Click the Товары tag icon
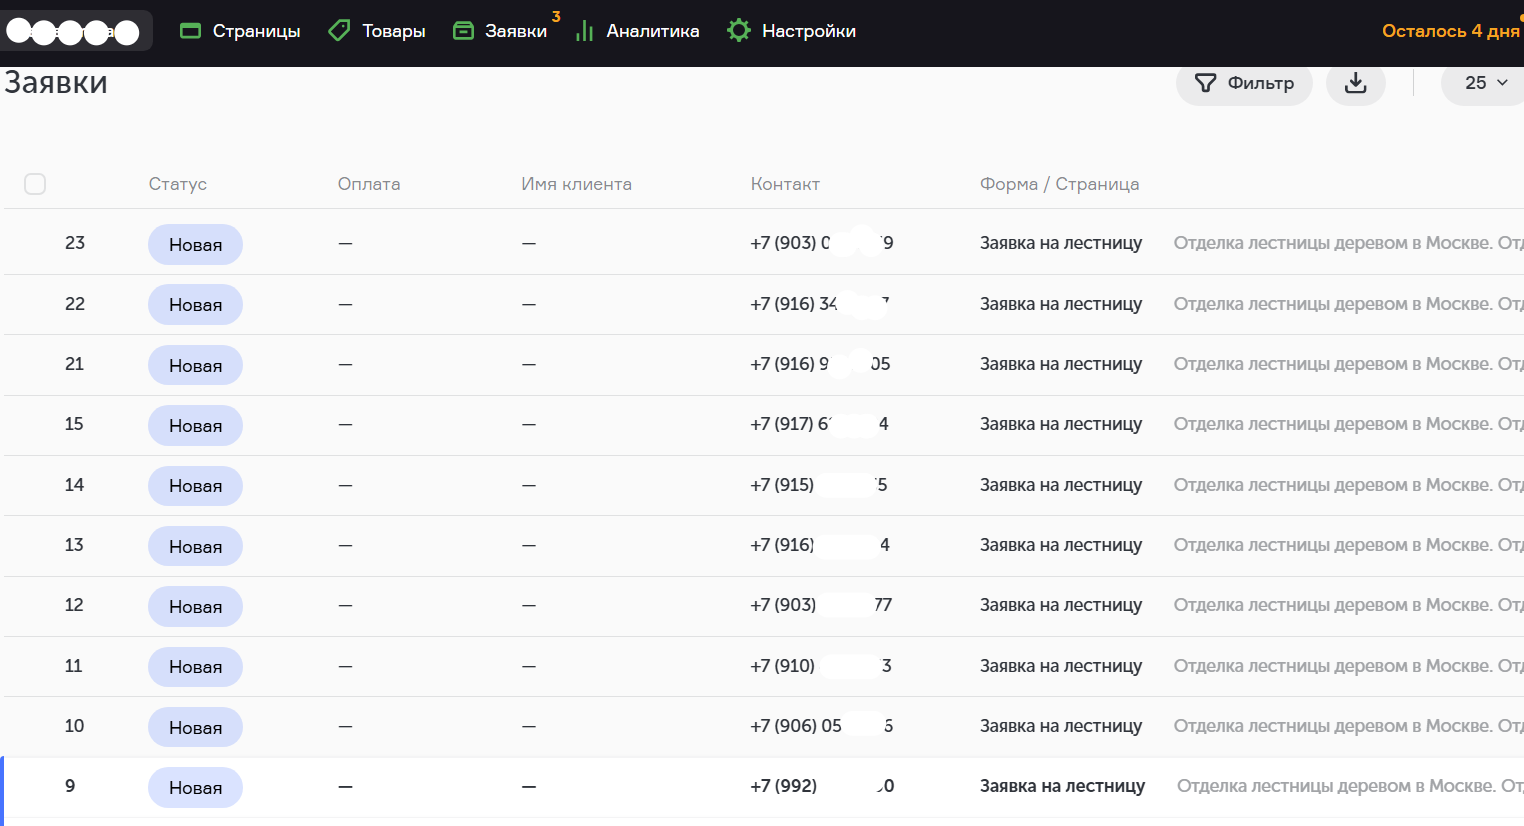This screenshot has height=826, width=1524. pos(340,31)
